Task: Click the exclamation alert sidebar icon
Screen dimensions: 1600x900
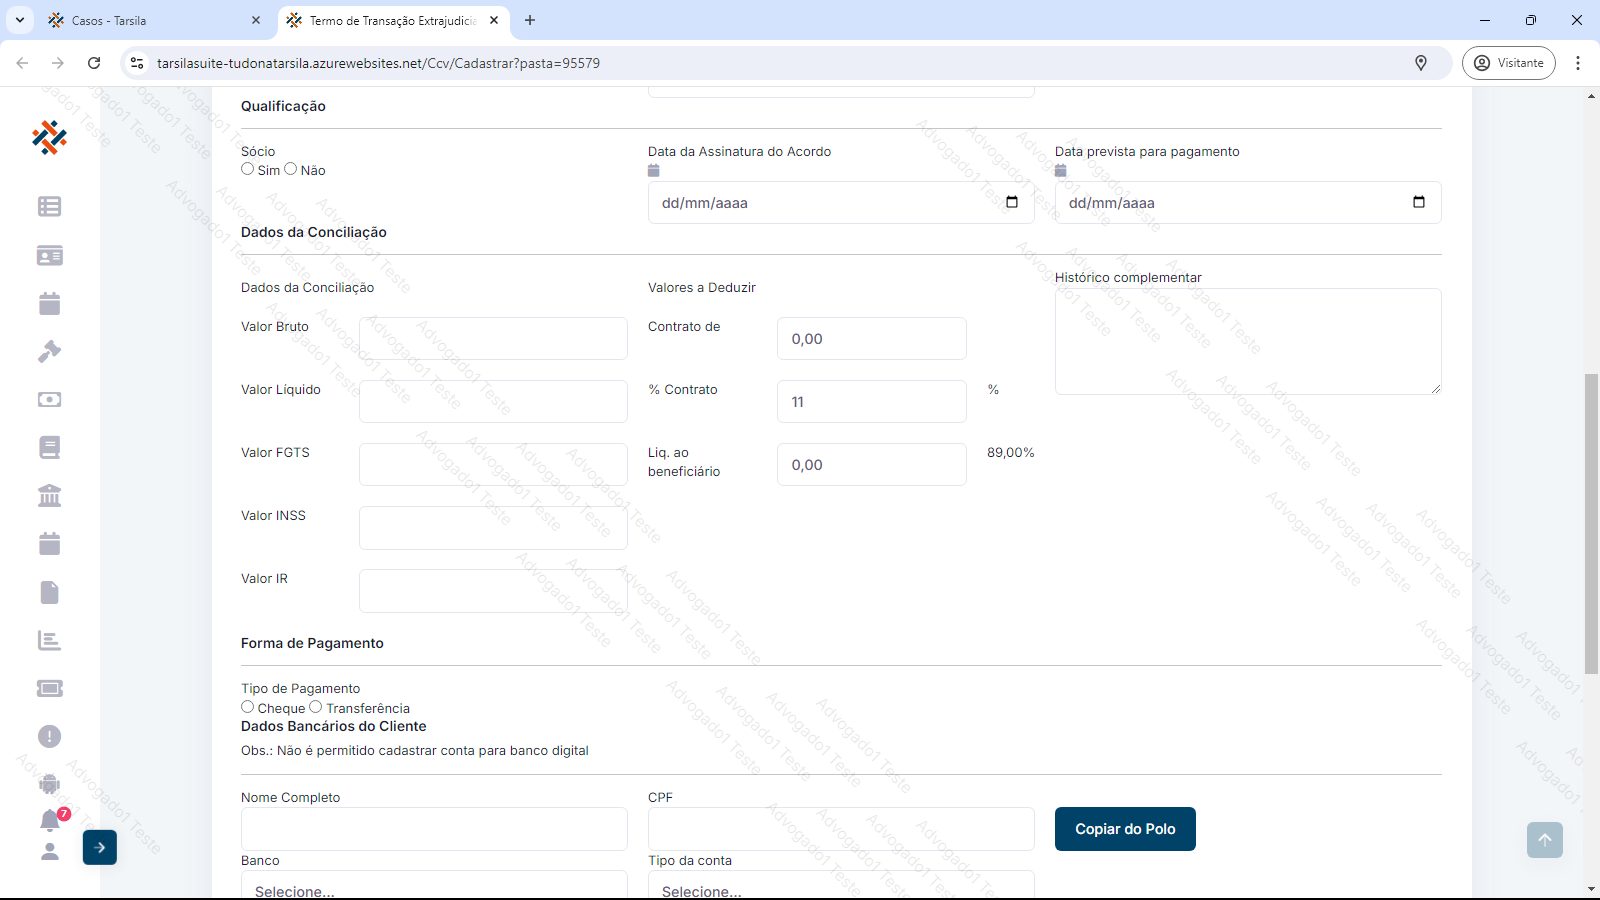Action: tap(49, 736)
